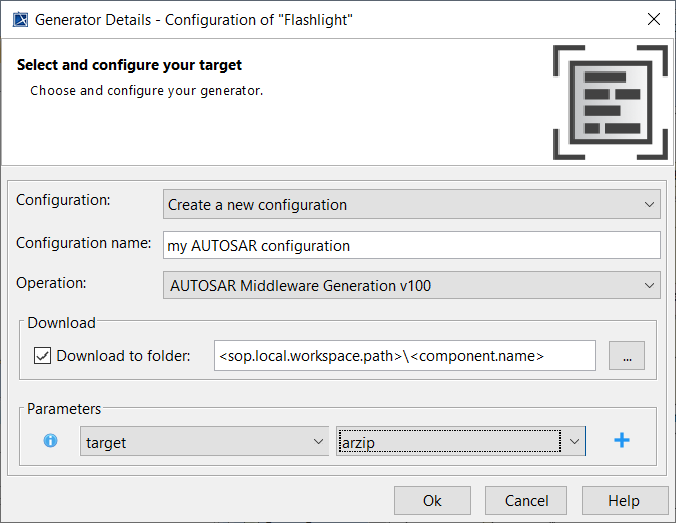Viewport: 676px width, 523px height.
Task: Toggle the Download to folder checkbox
Action: click(x=43, y=356)
